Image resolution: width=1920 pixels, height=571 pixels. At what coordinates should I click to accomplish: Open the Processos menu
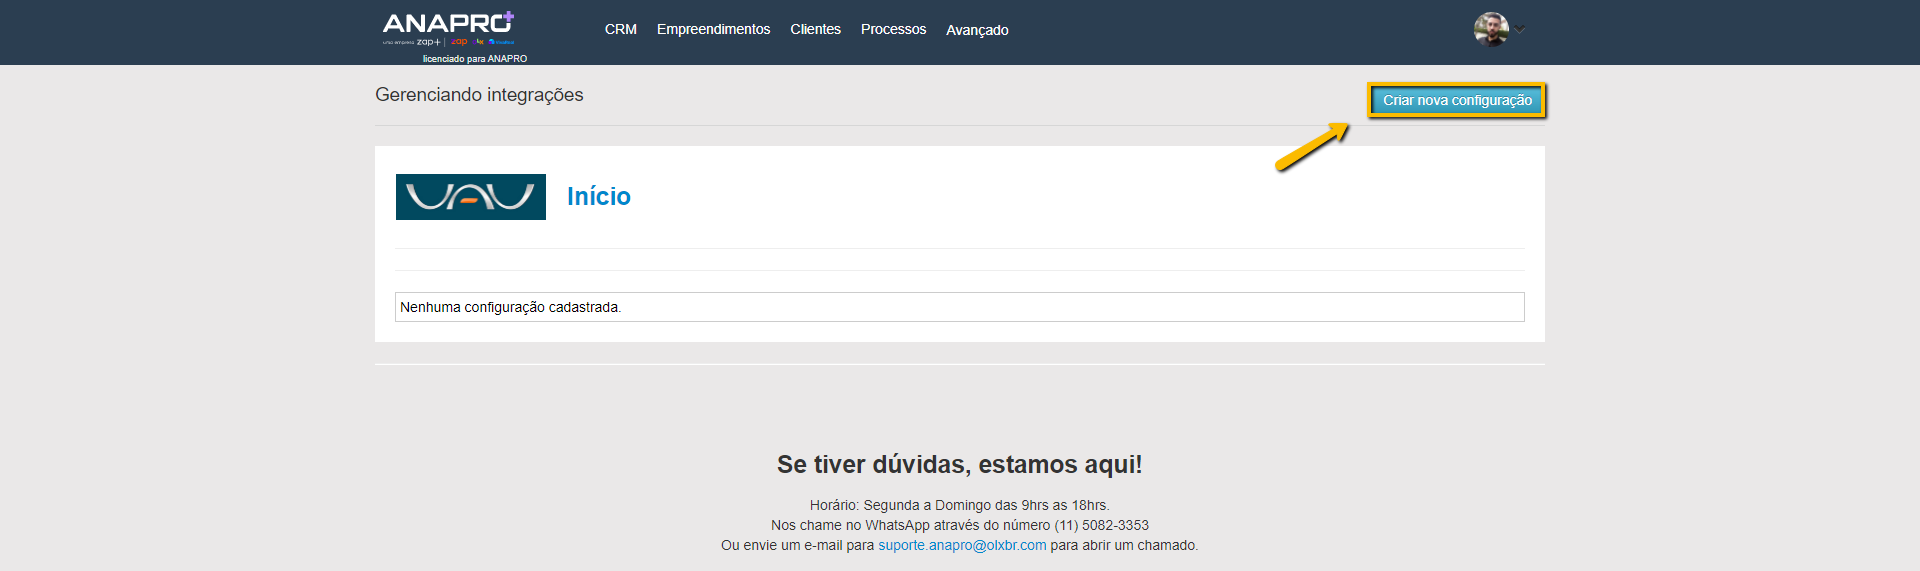click(x=893, y=29)
